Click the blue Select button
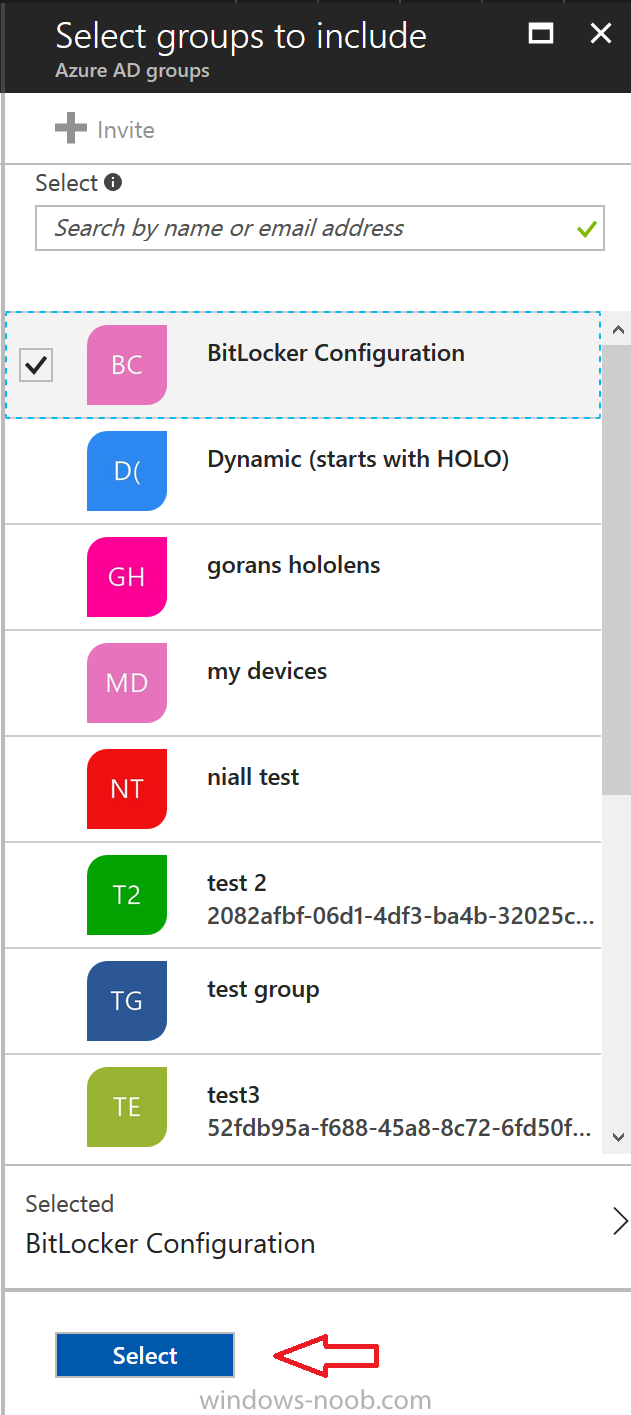This screenshot has width=631, height=1415. tap(145, 1355)
